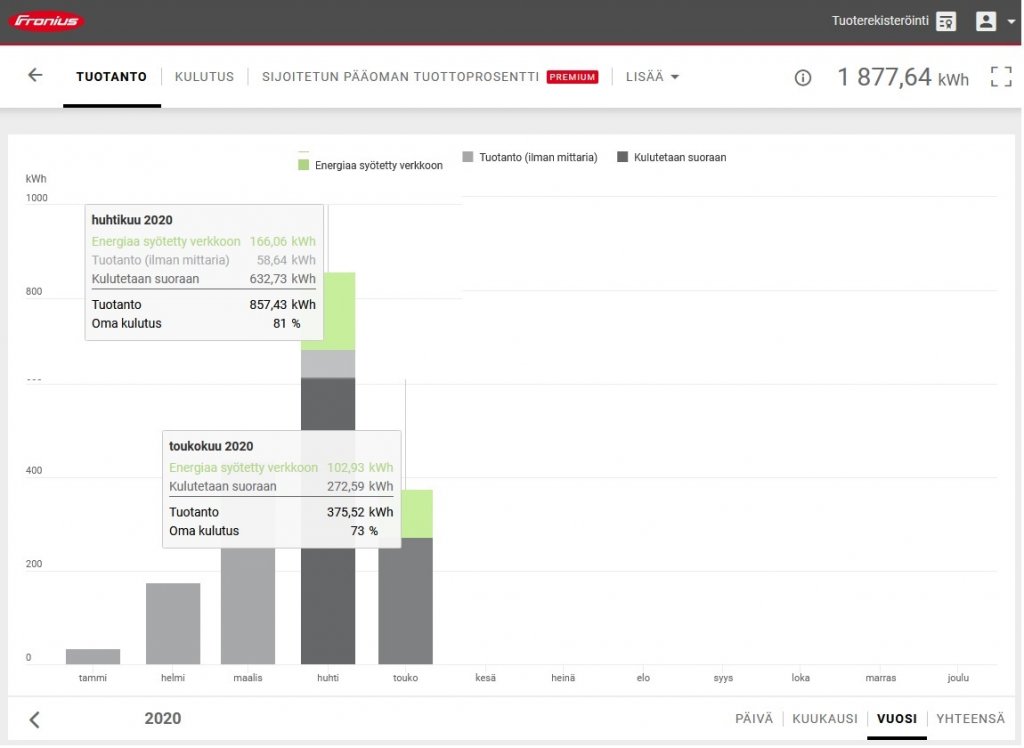Click the back arrow beside Tuotanto
1024x748 pixels.
click(35, 76)
